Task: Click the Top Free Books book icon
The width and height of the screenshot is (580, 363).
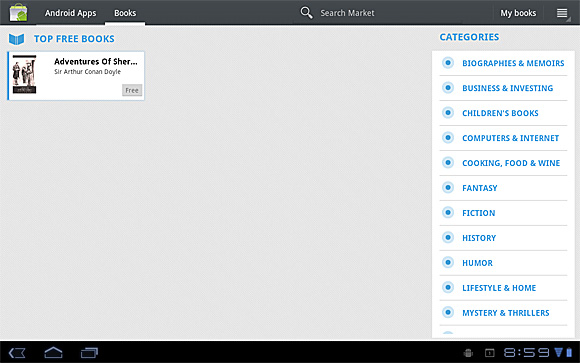Action: [x=17, y=39]
